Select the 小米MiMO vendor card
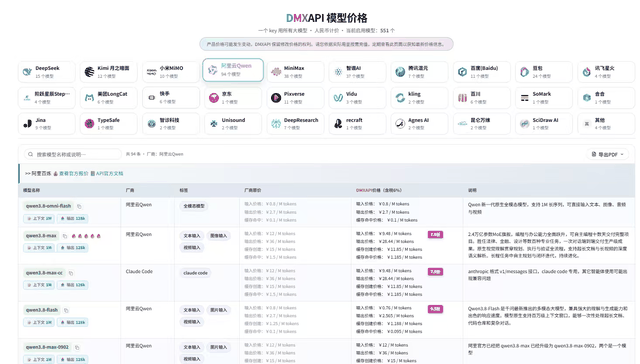640x364 pixels. click(171, 72)
